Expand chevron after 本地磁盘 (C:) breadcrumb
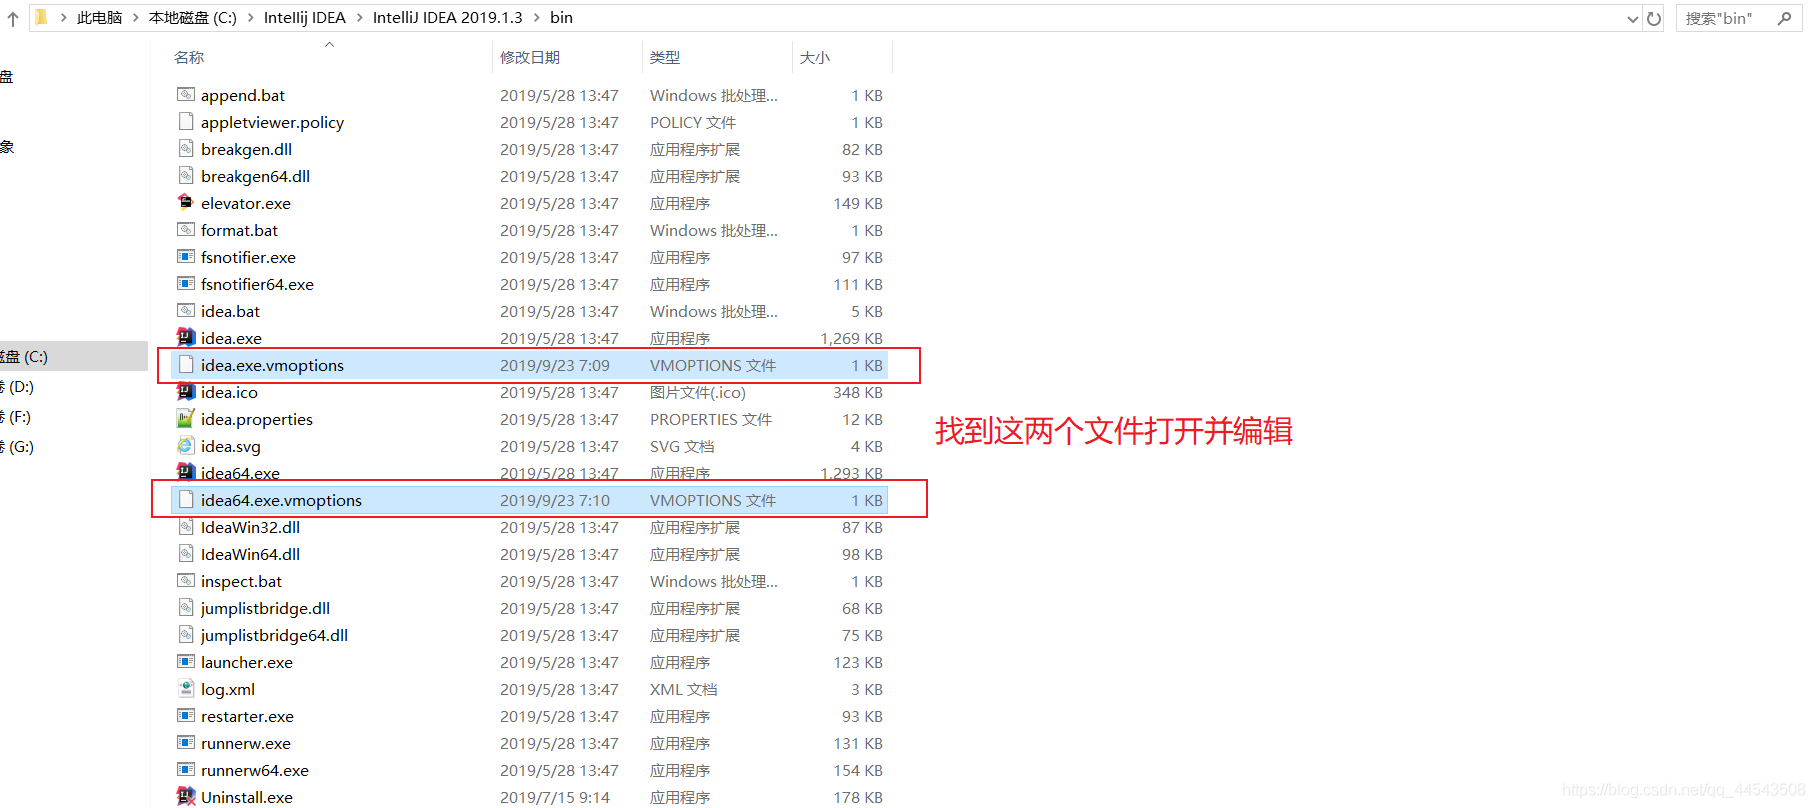Viewport: 1815px width, 808px height. click(x=250, y=18)
